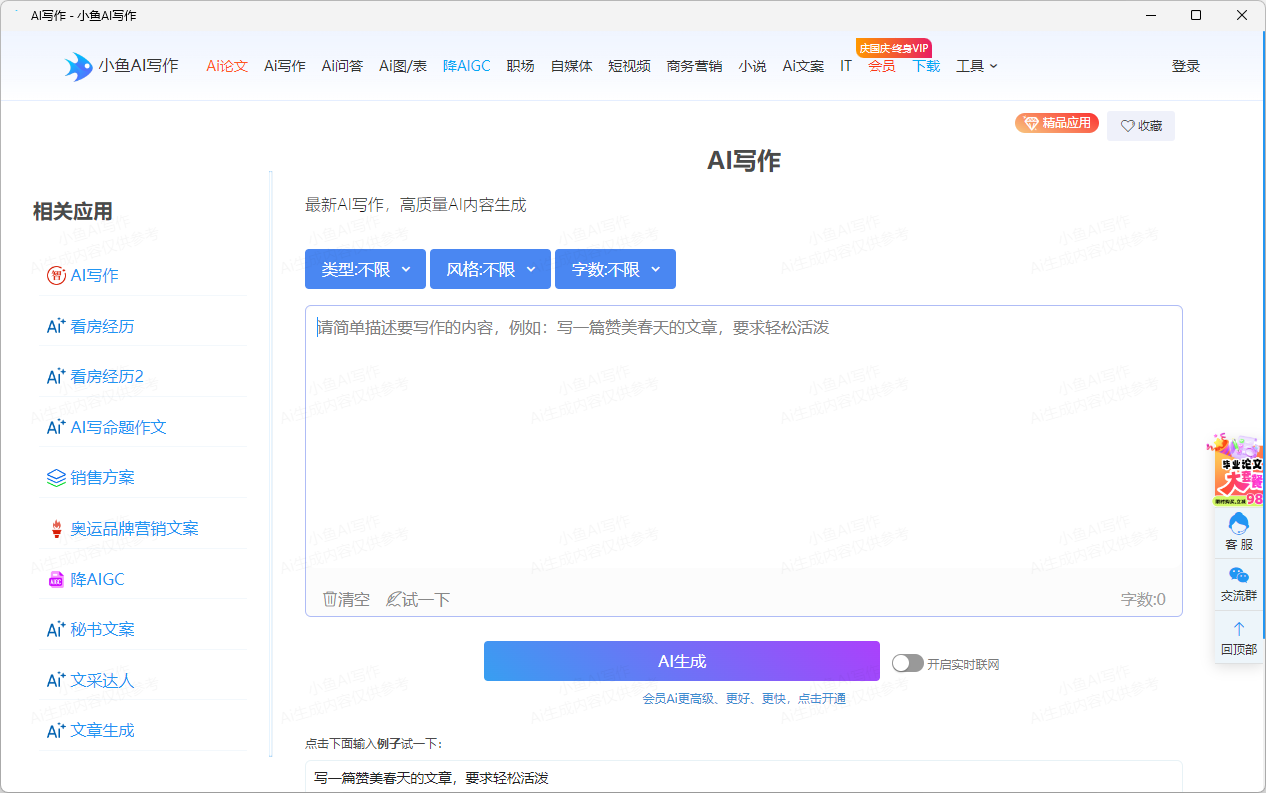Image resolution: width=1266 pixels, height=793 pixels.
Task: Open the 工具 menu in navigation
Action: (x=976, y=66)
